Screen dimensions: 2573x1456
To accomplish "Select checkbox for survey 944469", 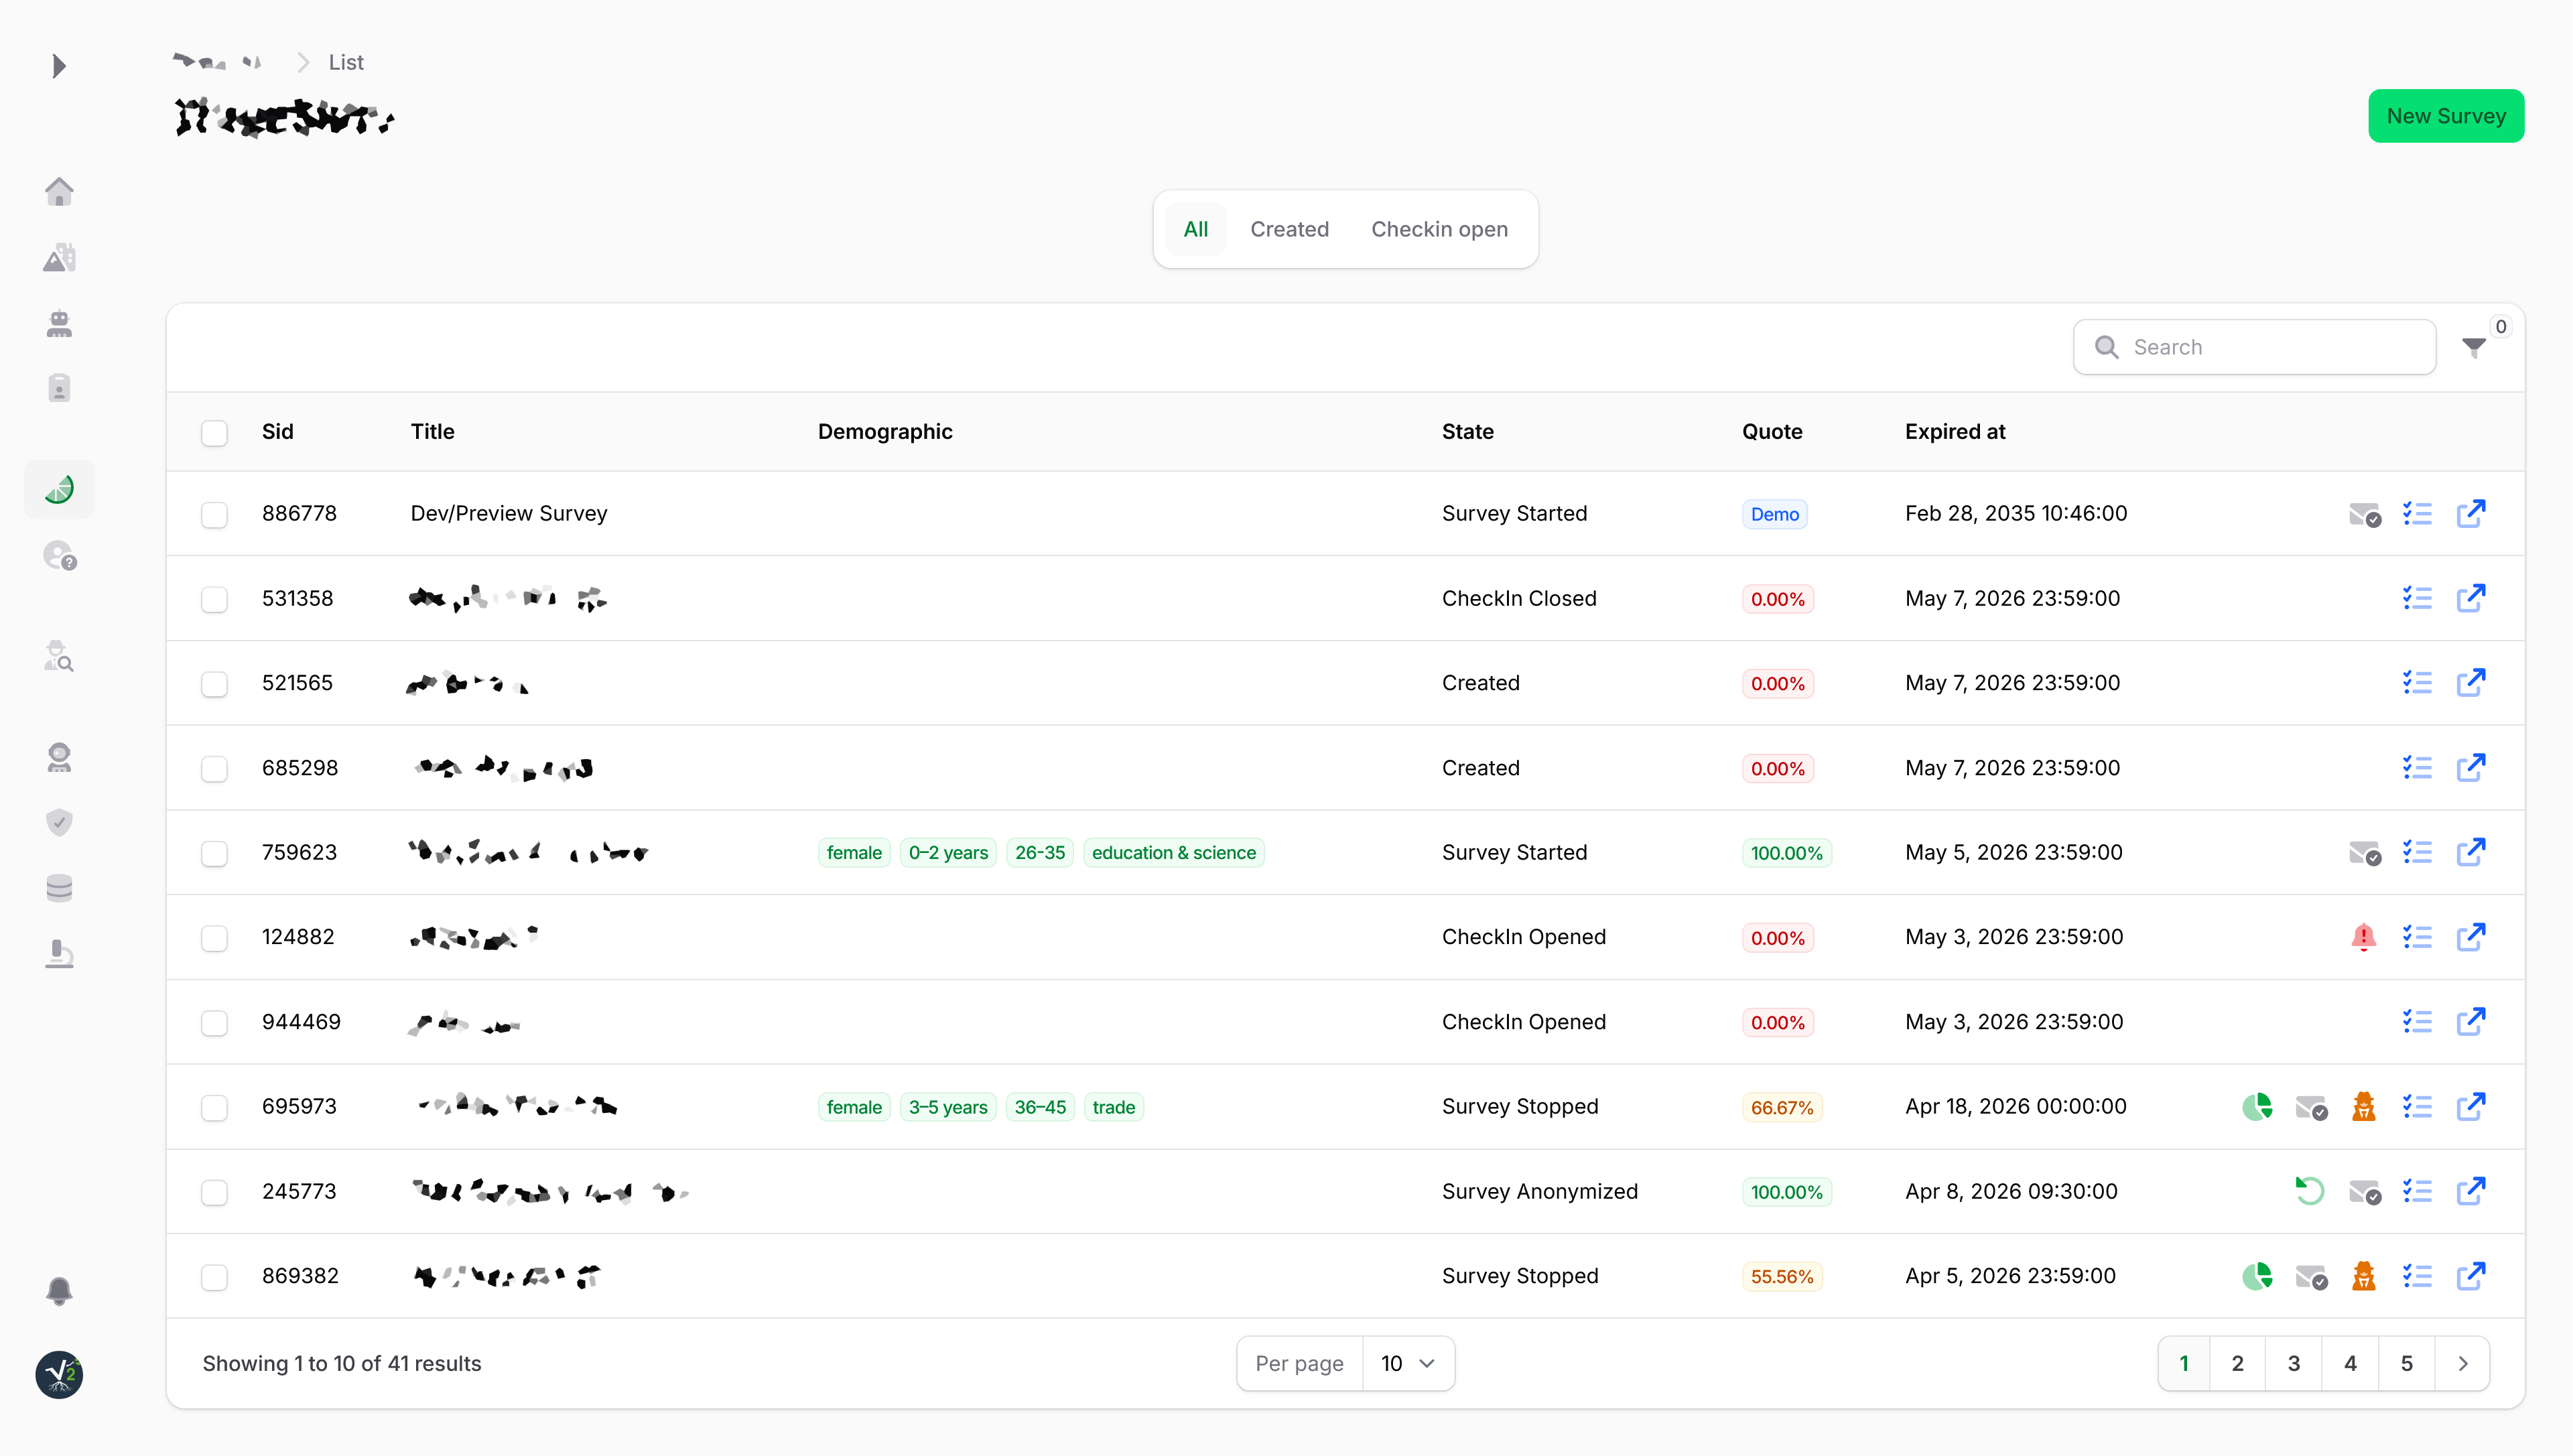I will 214,1022.
